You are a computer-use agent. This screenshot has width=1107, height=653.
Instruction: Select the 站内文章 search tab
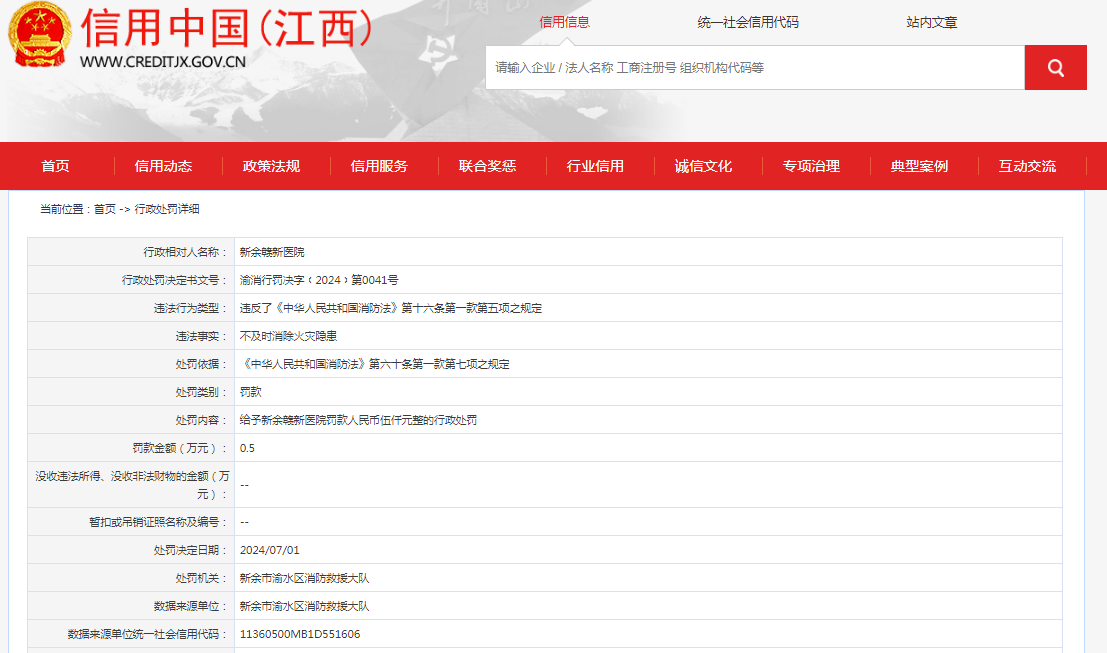(x=931, y=23)
